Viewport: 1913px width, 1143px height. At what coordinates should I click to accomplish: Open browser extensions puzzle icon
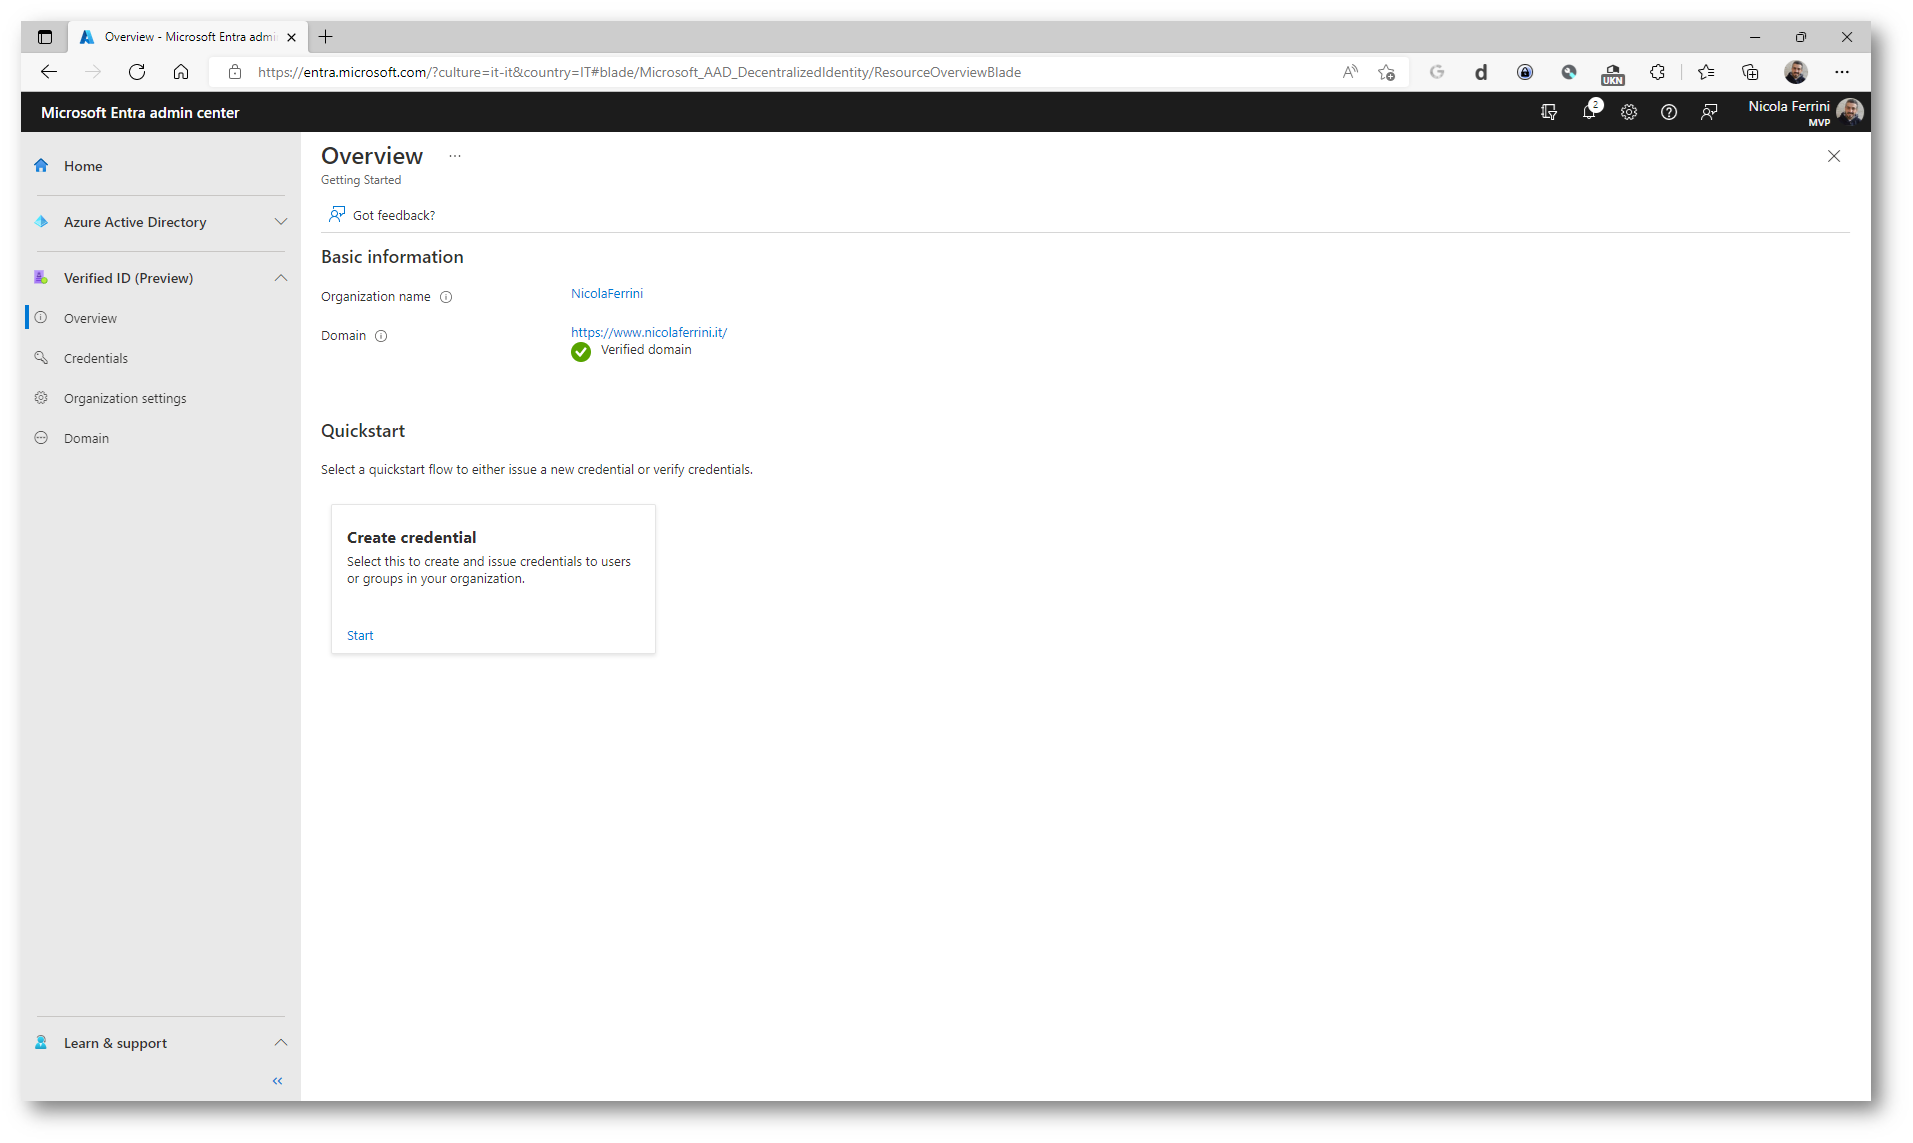click(1657, 72)
